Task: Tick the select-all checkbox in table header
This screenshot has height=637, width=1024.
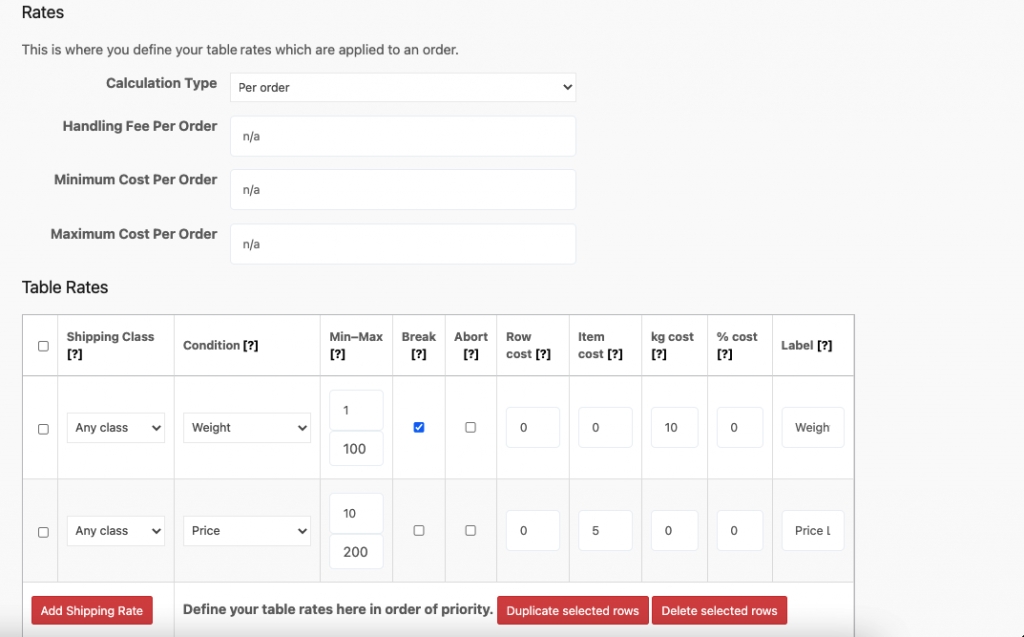Action: point(43,346)
